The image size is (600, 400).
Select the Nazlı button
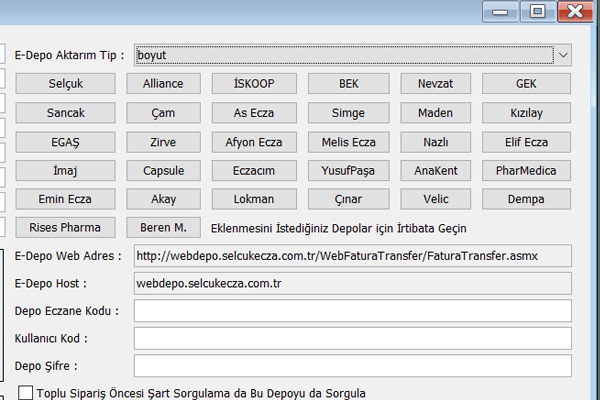[435, 142]
